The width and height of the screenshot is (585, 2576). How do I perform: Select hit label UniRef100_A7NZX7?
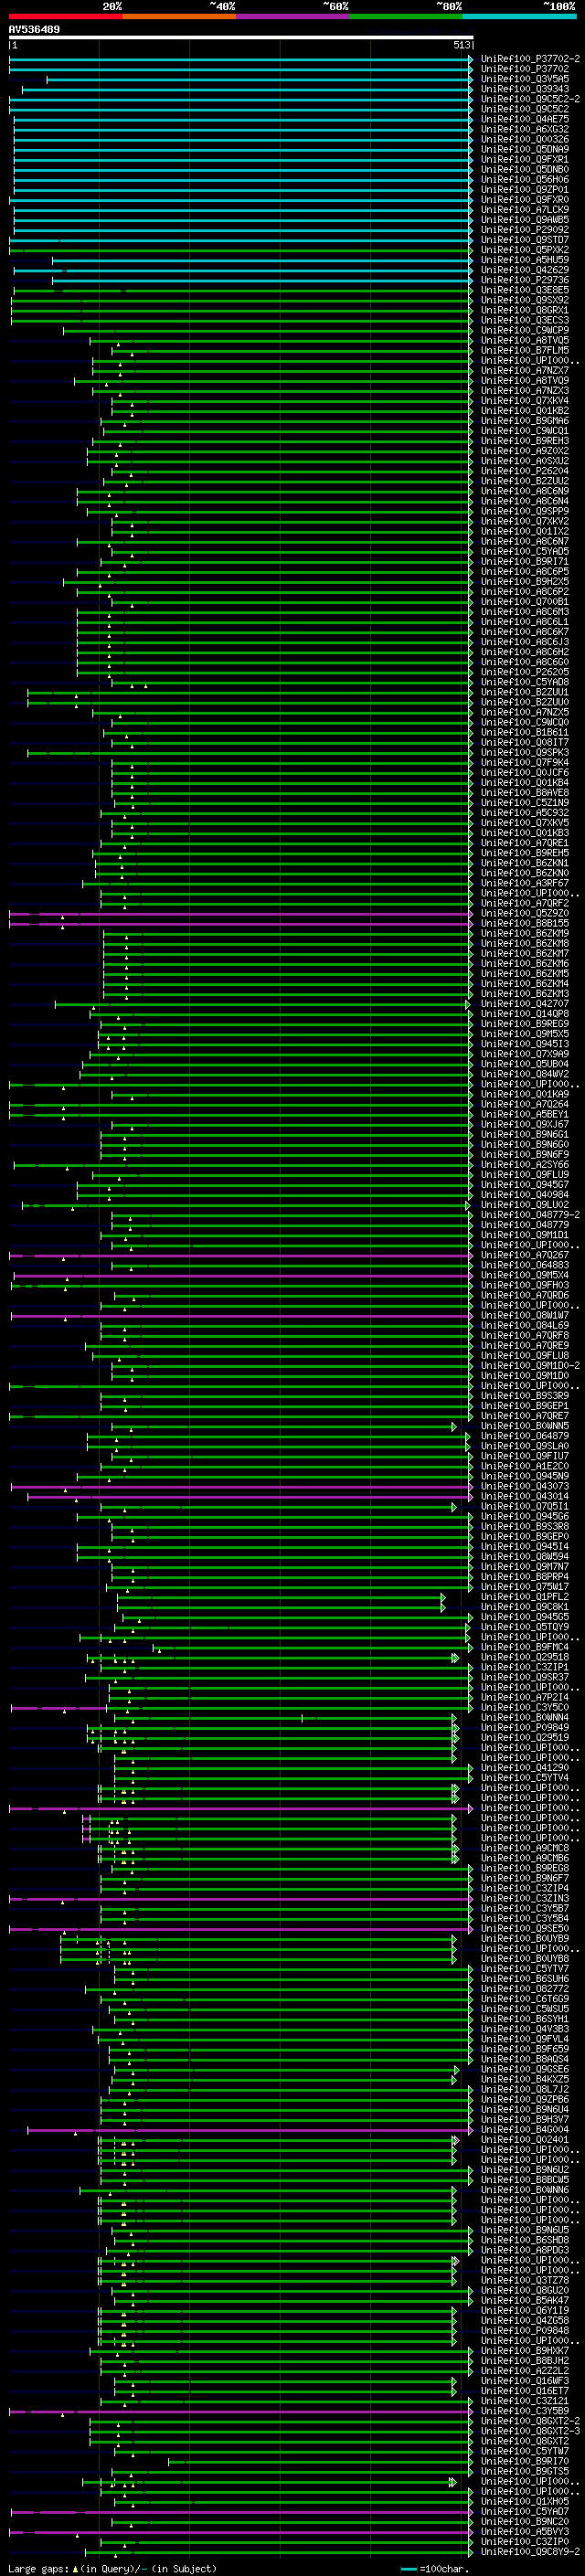tap(525, 370)
